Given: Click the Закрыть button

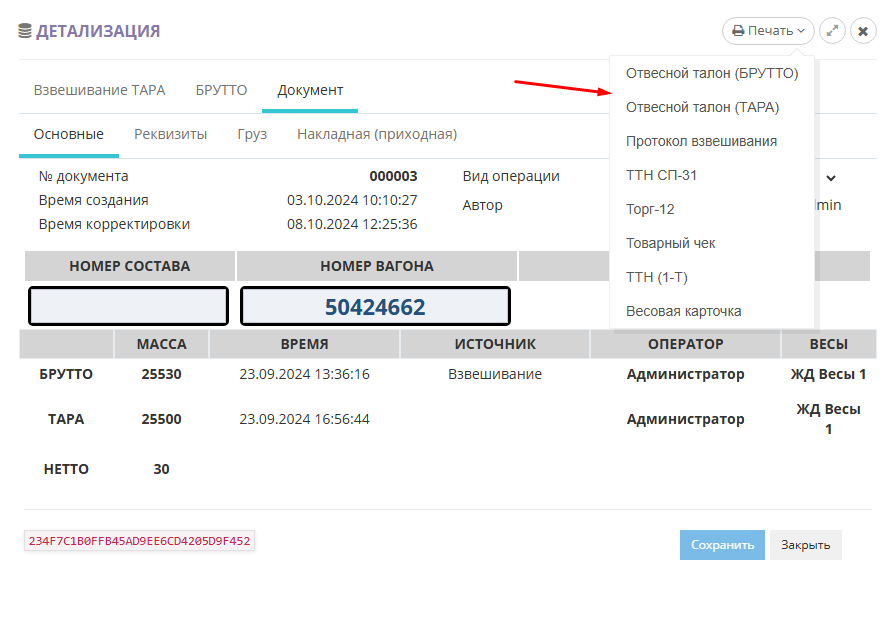Looking at the screenshot, I should point(805,545).
